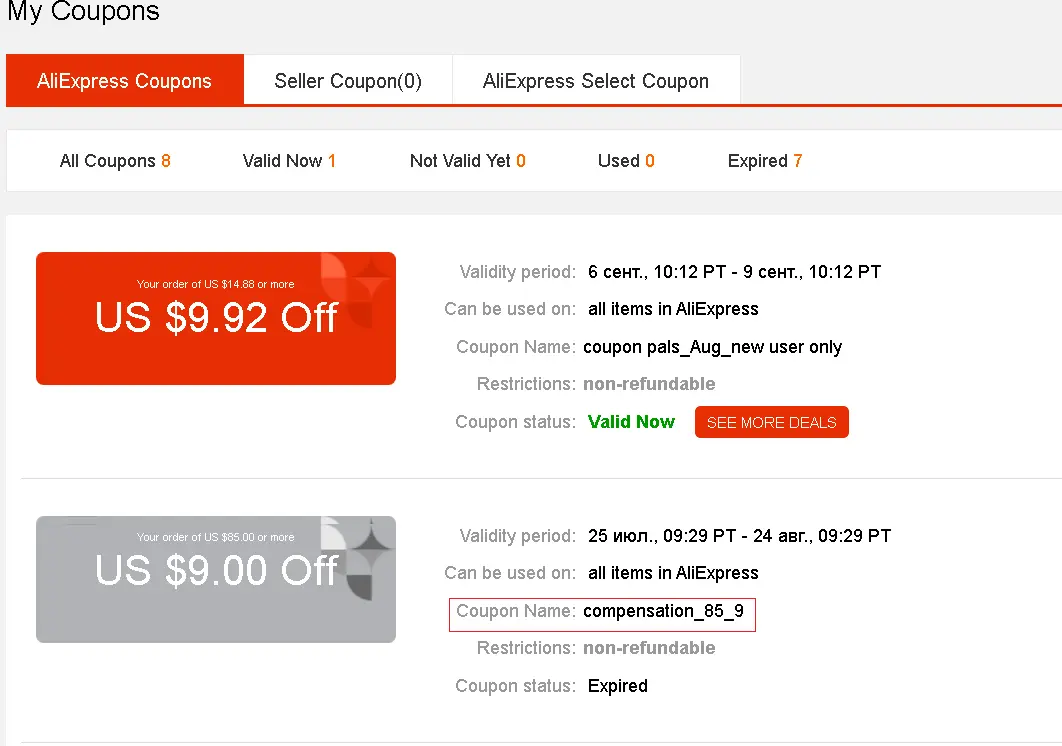Filter by Used coupons
The width and height of the screenshot is (1062, 746).
626,161
